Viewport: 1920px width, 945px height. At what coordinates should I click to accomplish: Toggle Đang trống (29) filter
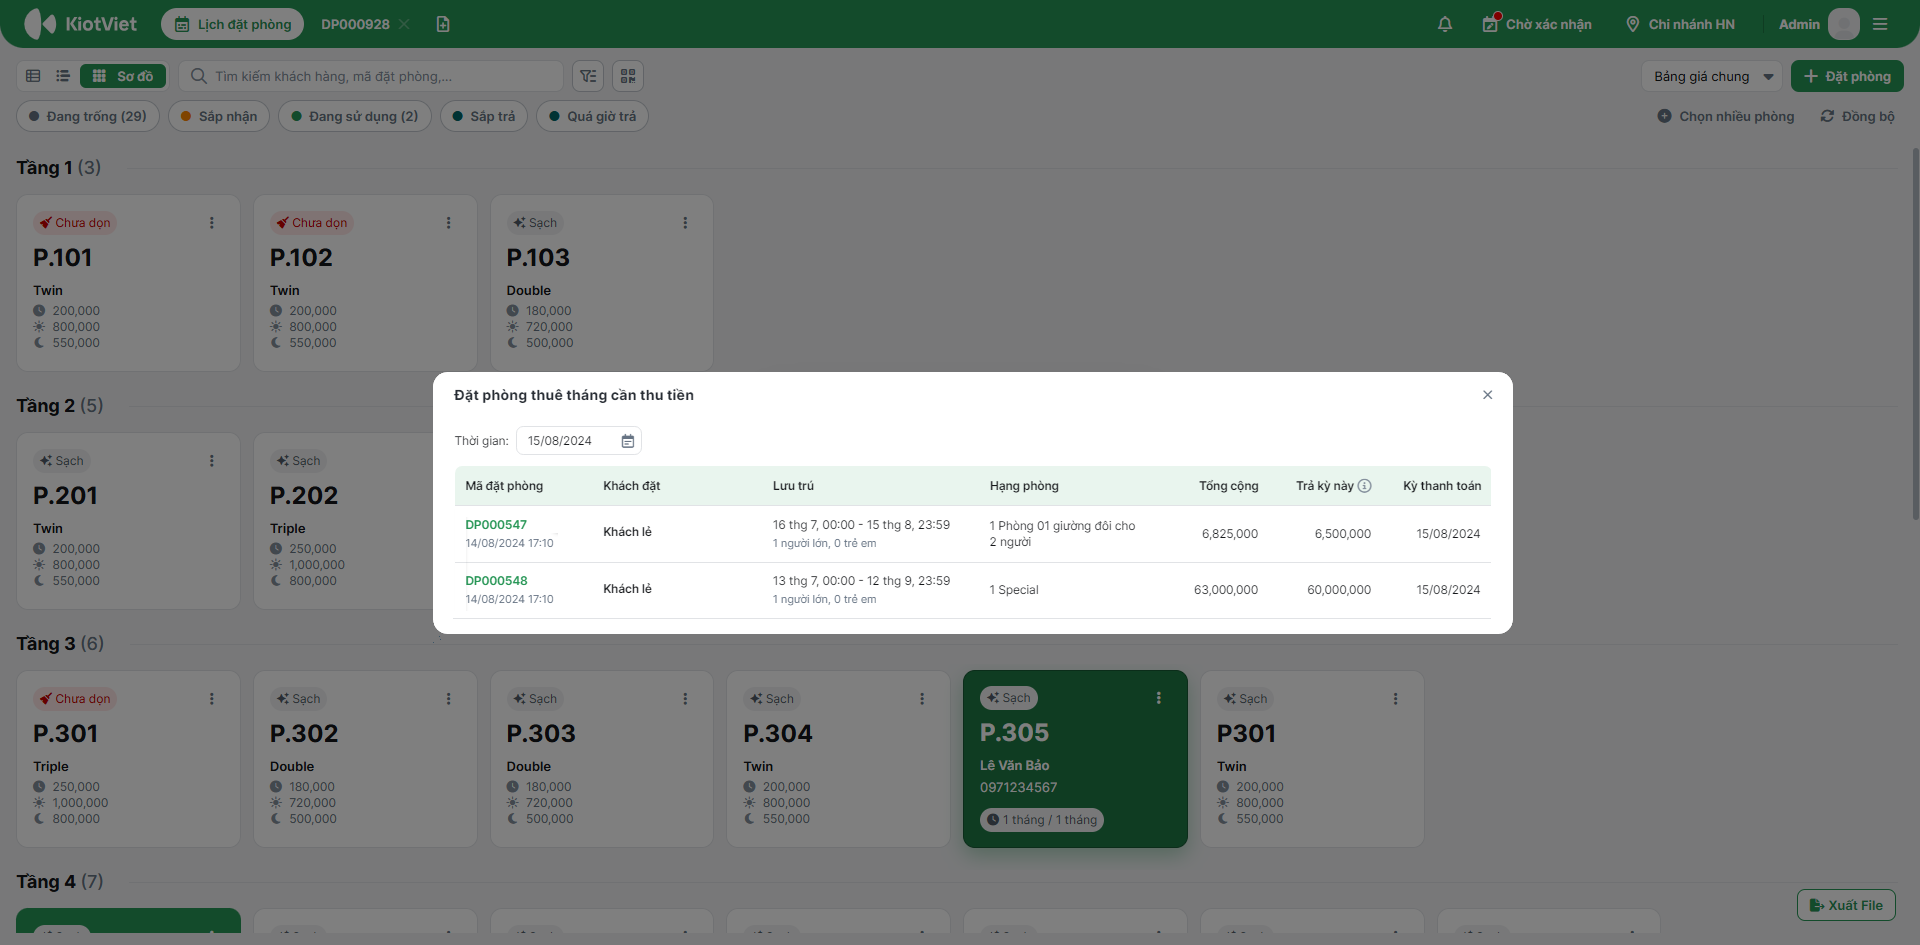pyautogui.click(x=88, y=116)
